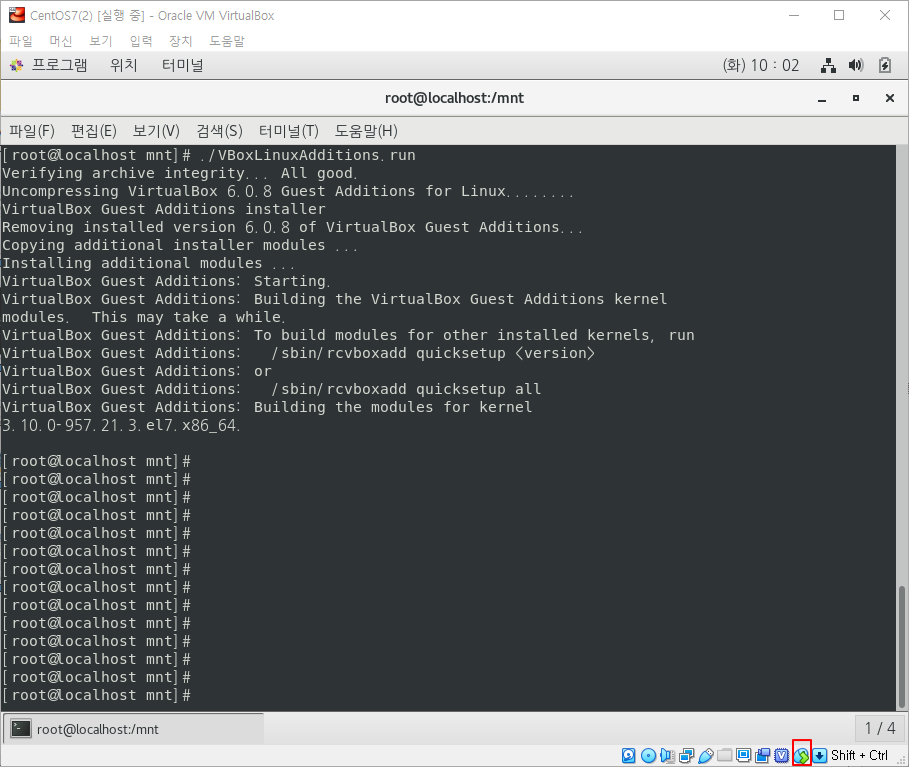The height and width of the screenshot is (767, 909).
Task: Click the 1 / 4 workspace switcher
Action: 879,728
